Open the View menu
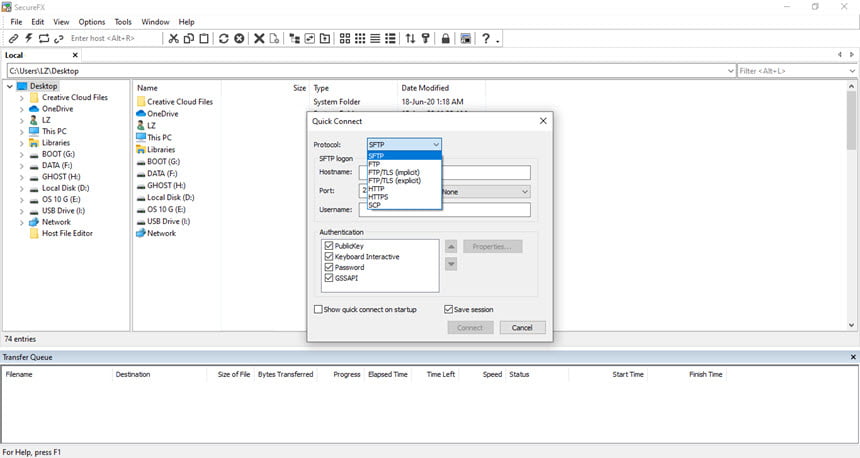This screenshot has height=458, width=860. click(61, 22)
